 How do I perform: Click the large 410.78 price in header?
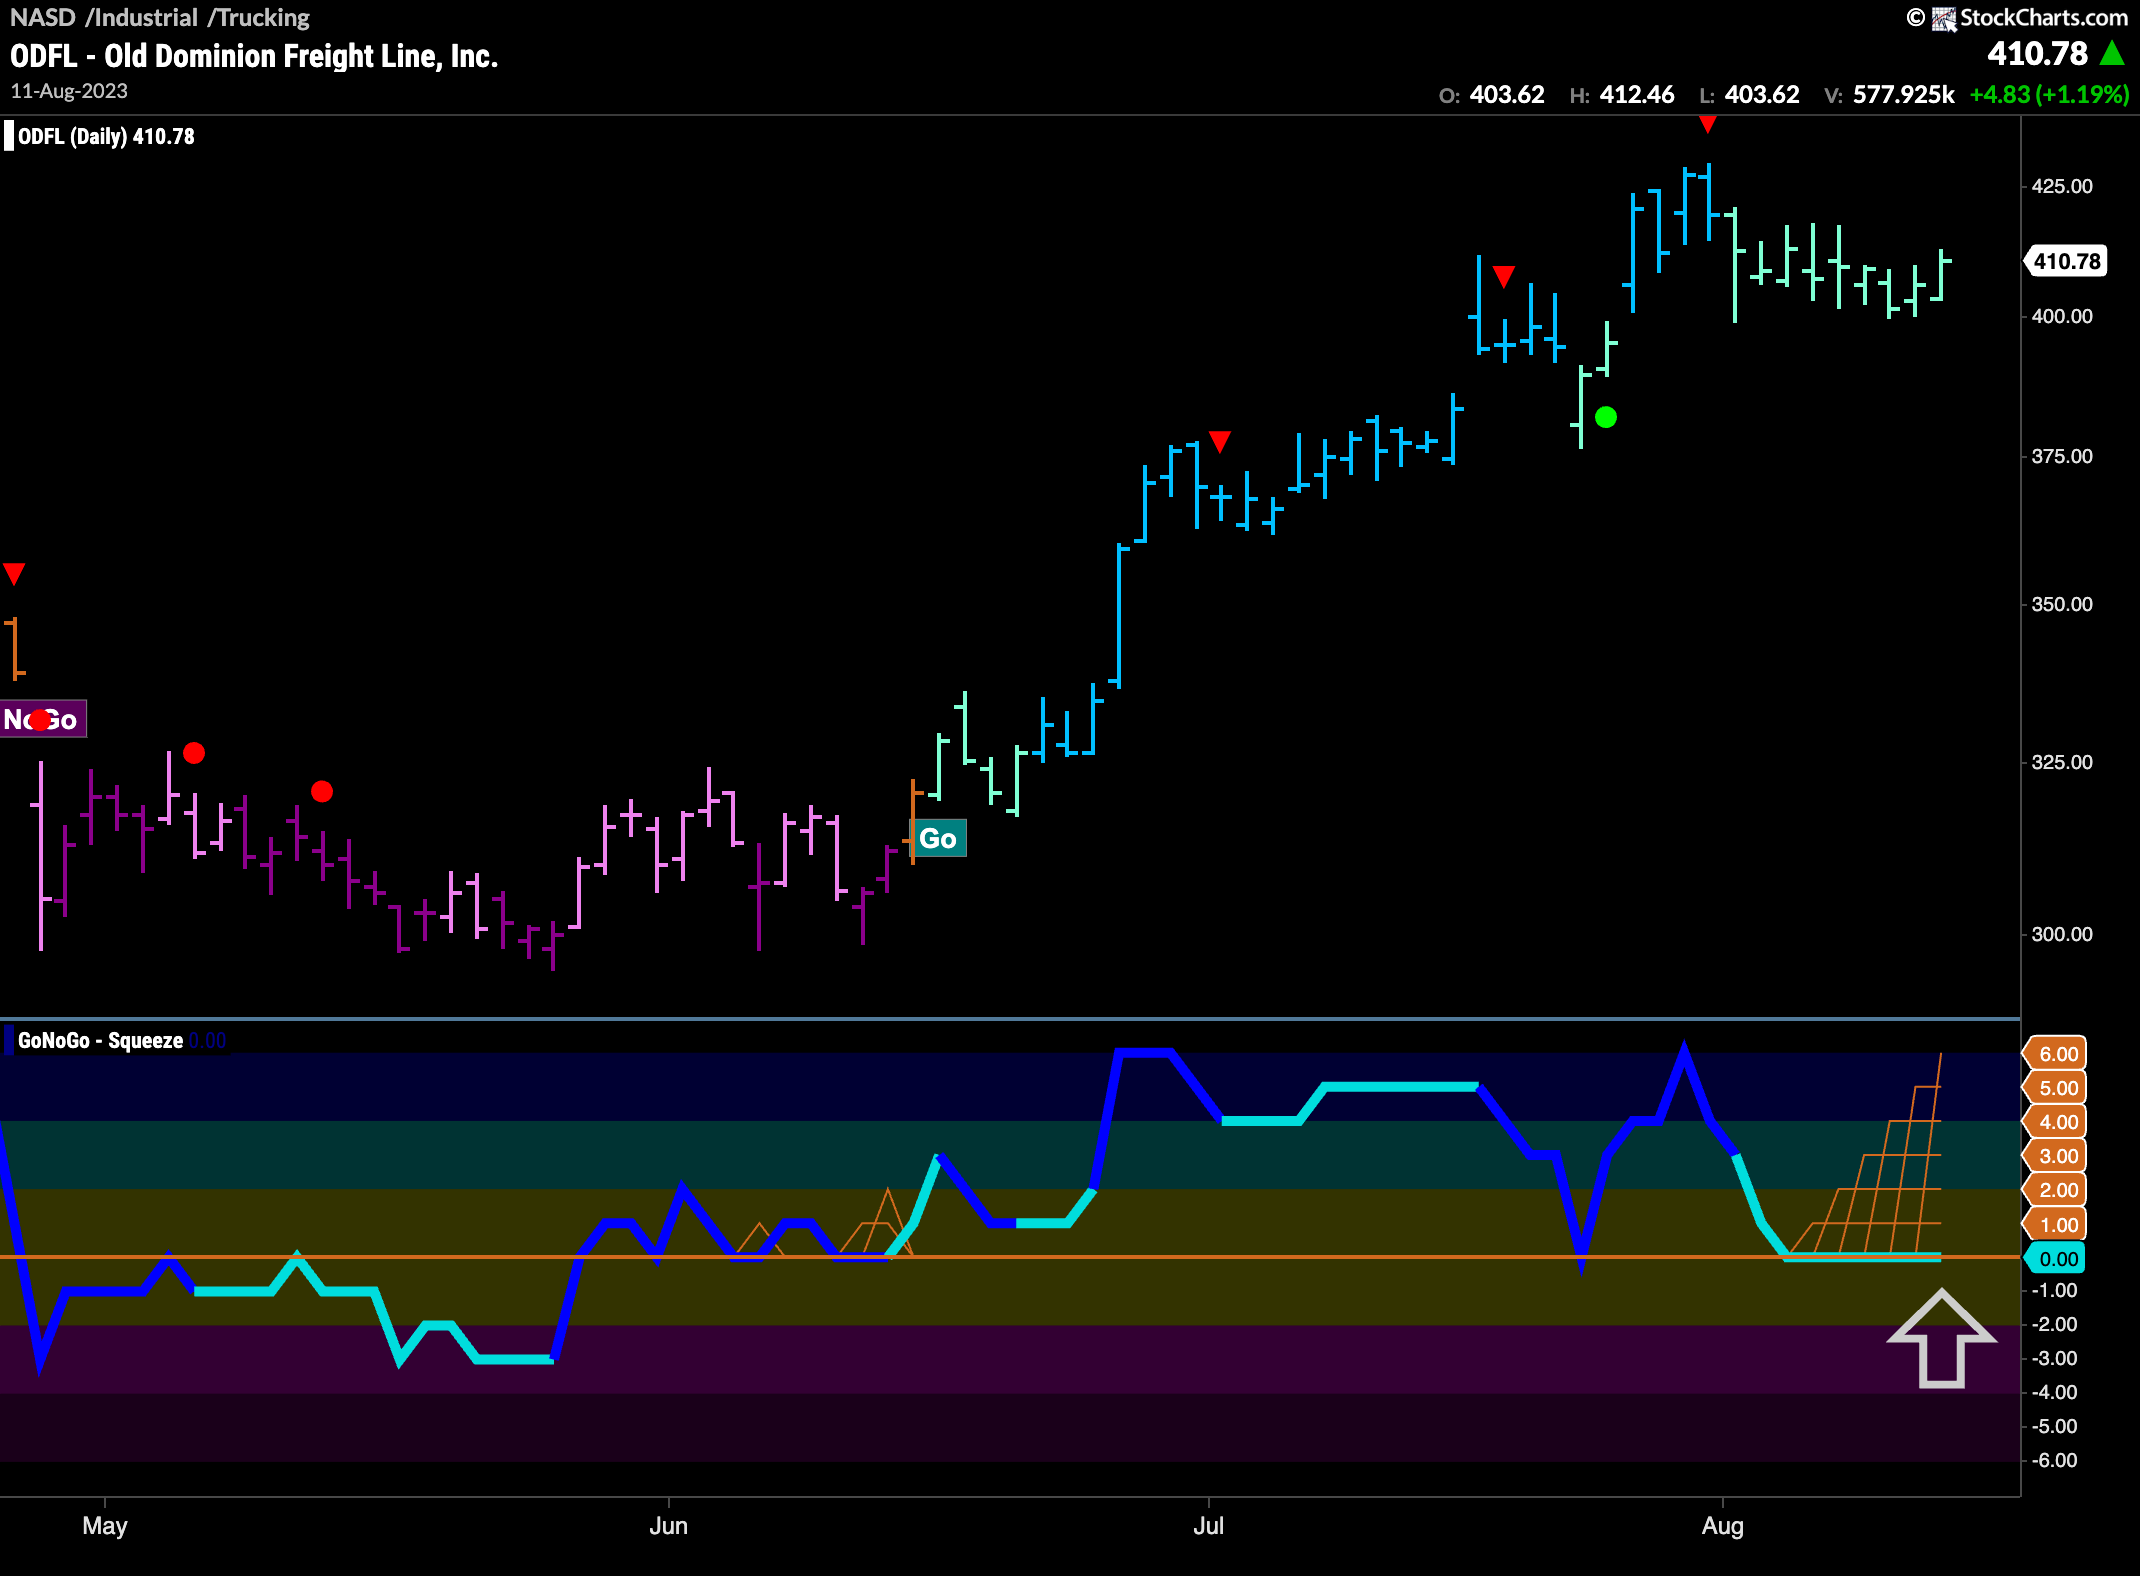pyautogui.click(x=2037, y=53)
